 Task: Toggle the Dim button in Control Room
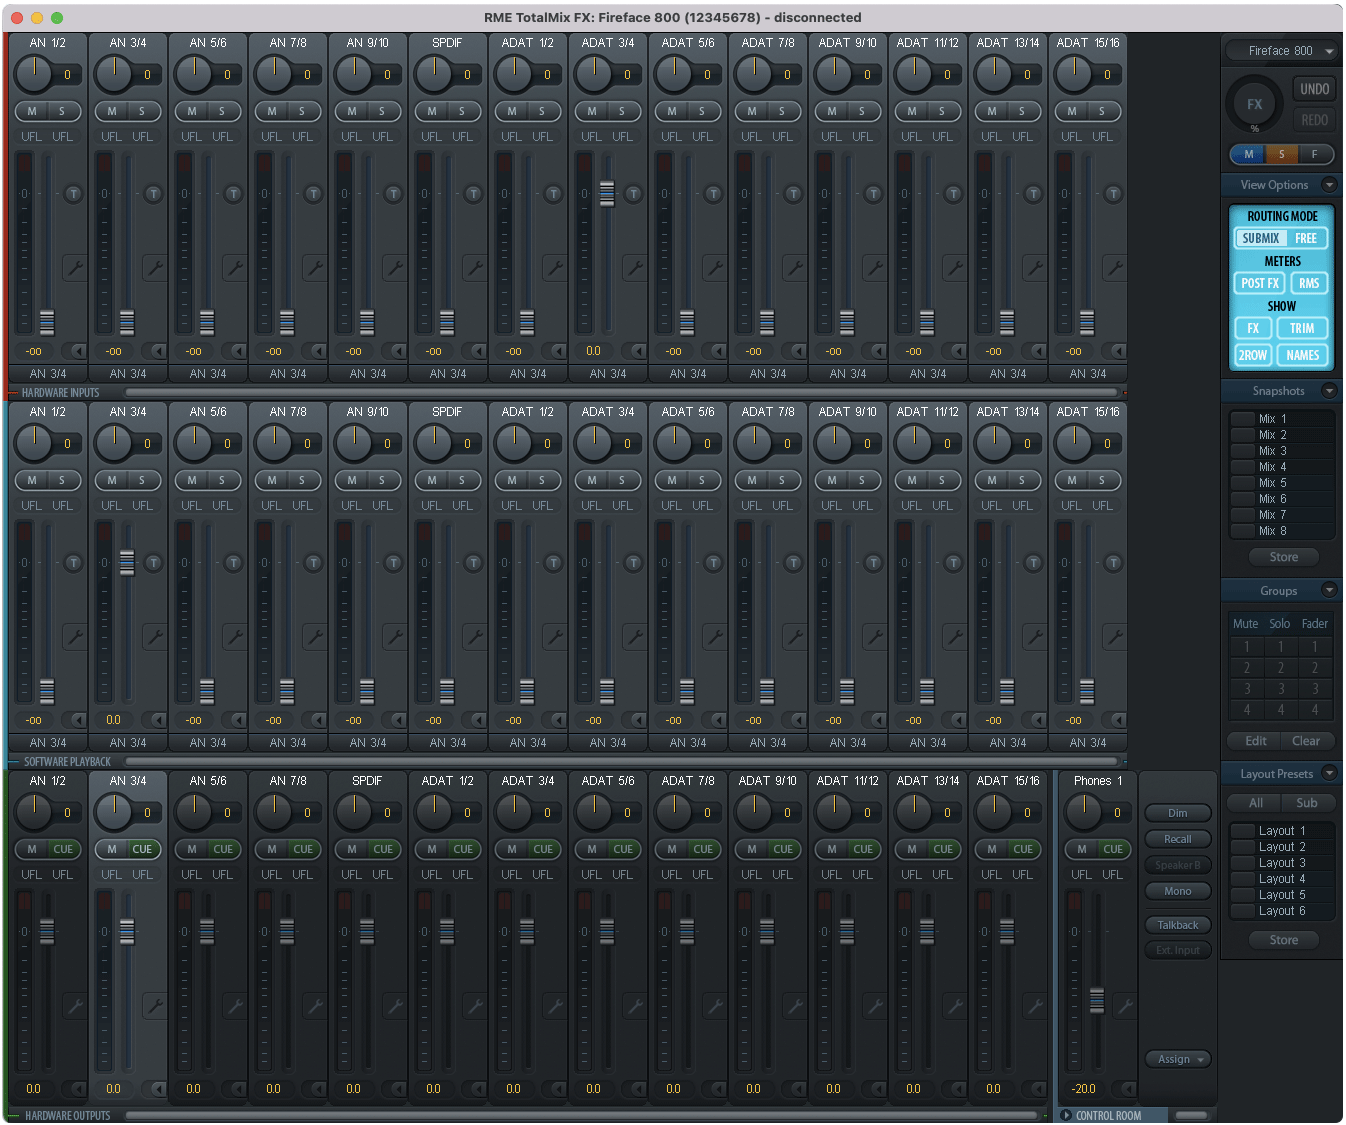point(1178,813)
